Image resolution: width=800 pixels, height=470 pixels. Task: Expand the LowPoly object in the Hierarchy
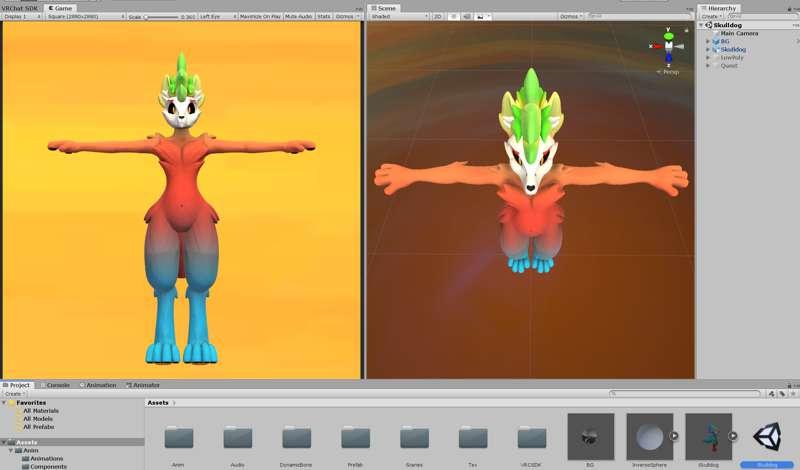pyautogui.click(x=708, y=58)
